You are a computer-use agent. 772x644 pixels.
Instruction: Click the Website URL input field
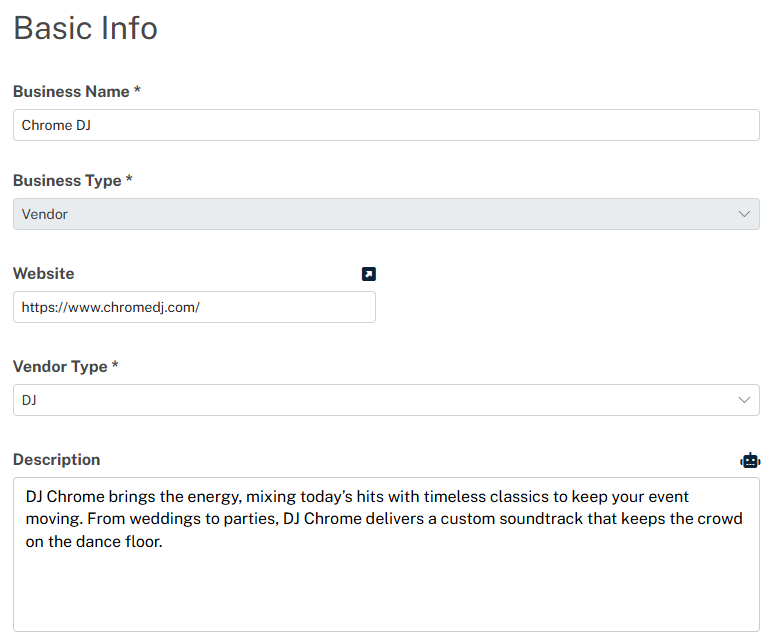pos(194,307)
